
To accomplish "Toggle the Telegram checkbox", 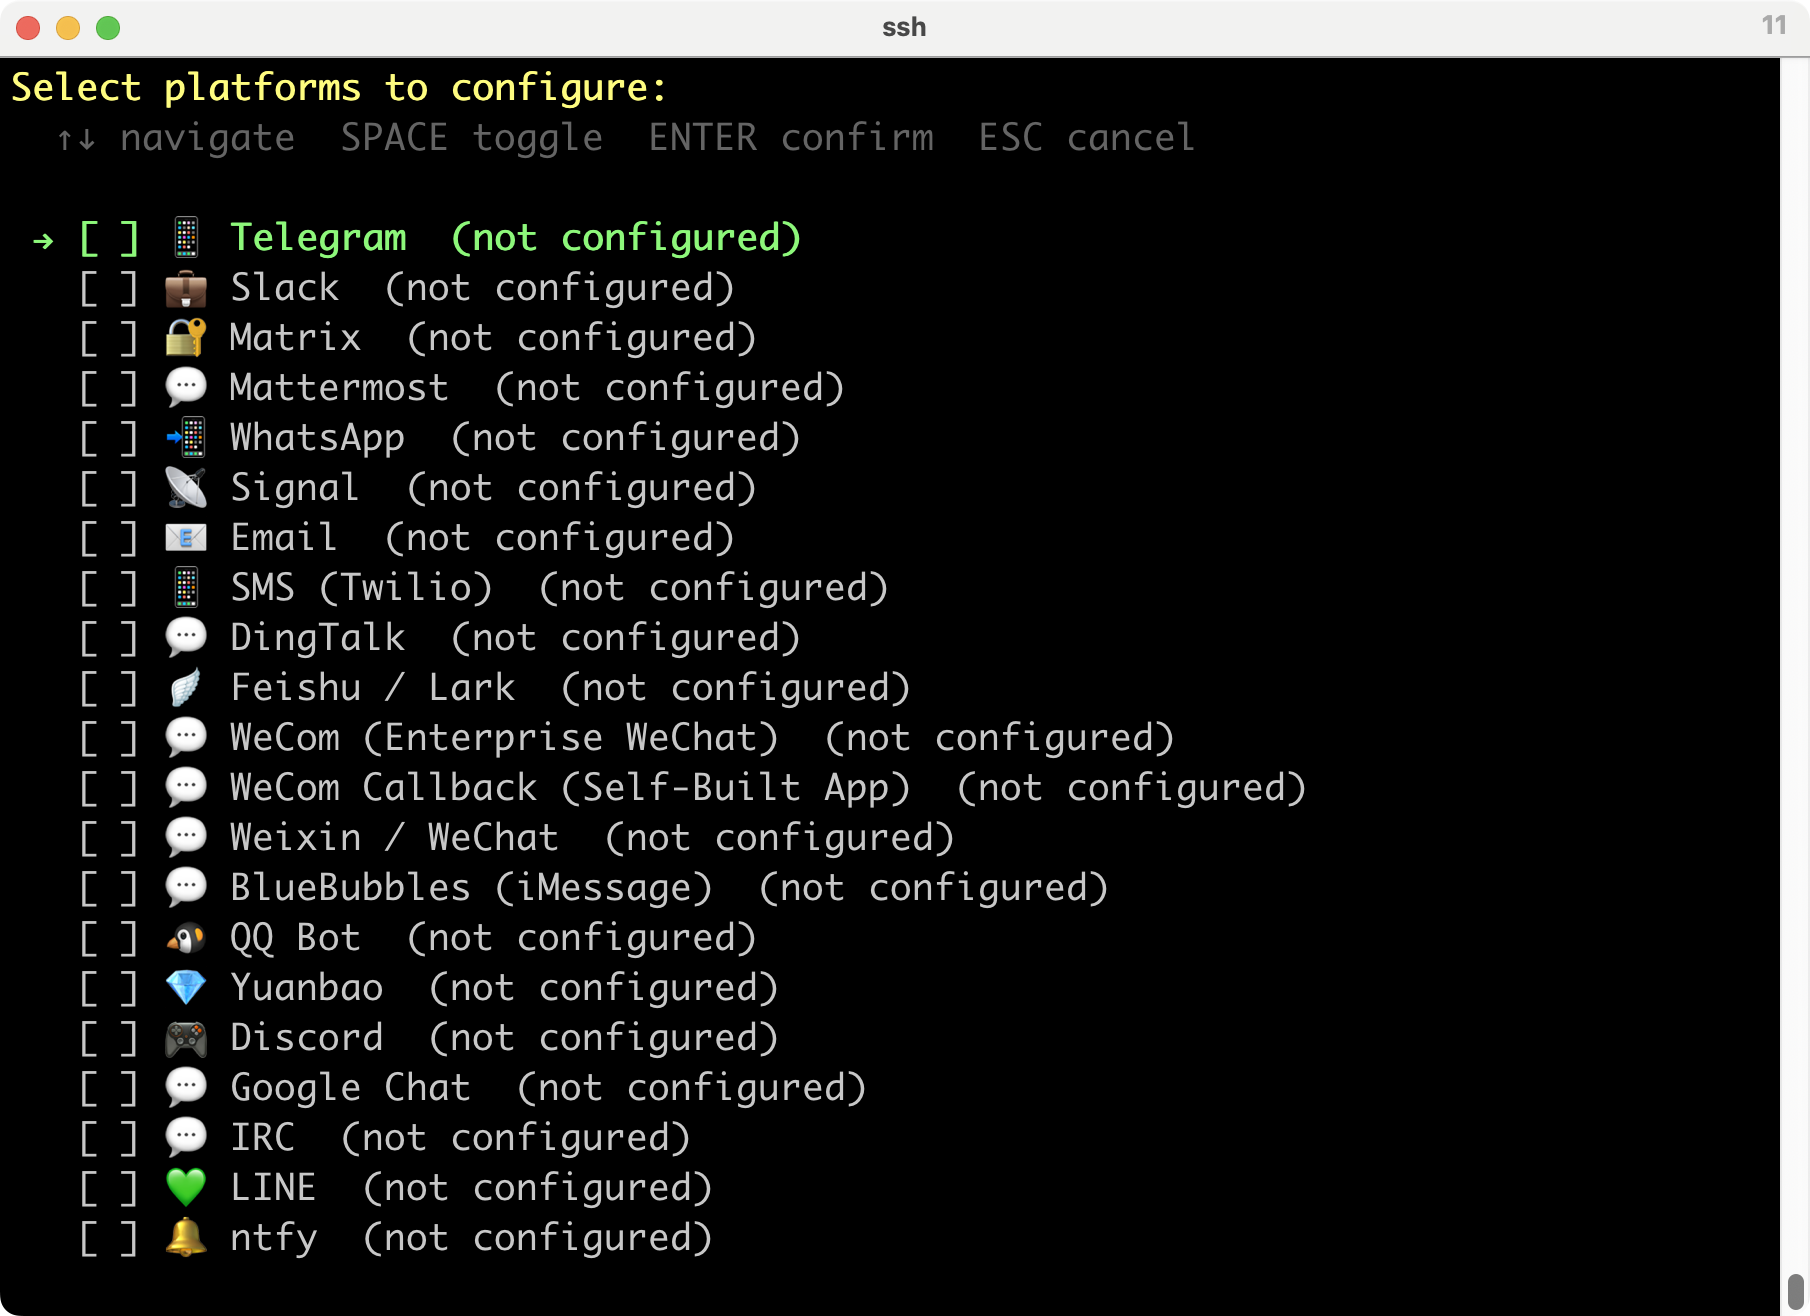I will (x=109, y=238).
